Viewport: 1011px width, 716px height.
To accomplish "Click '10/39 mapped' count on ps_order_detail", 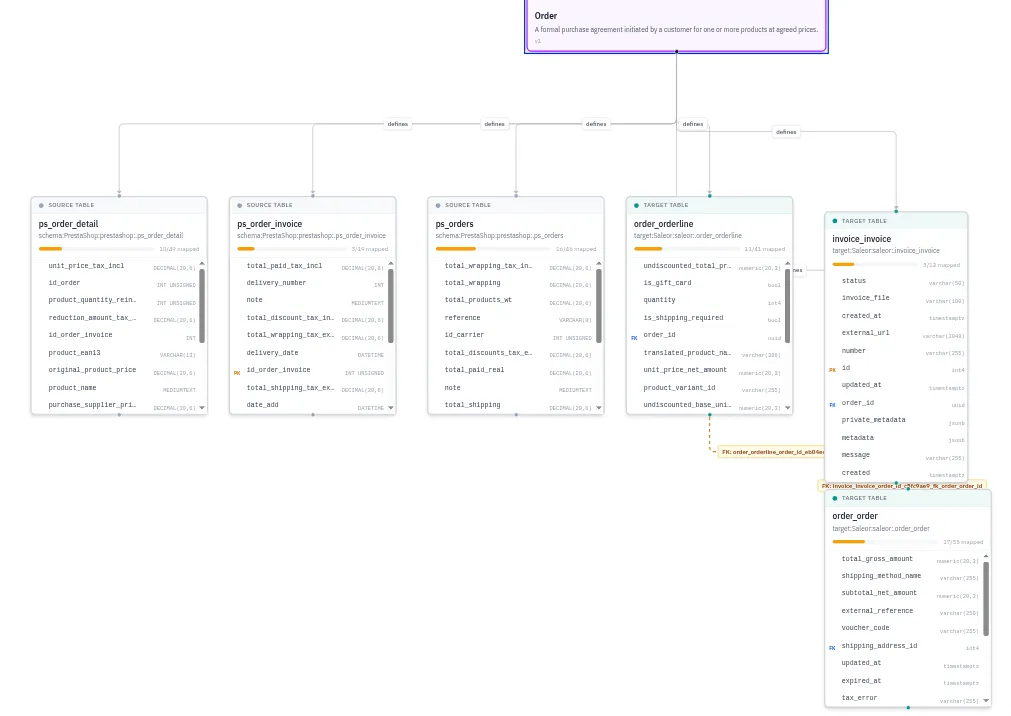I will point(179,250).
